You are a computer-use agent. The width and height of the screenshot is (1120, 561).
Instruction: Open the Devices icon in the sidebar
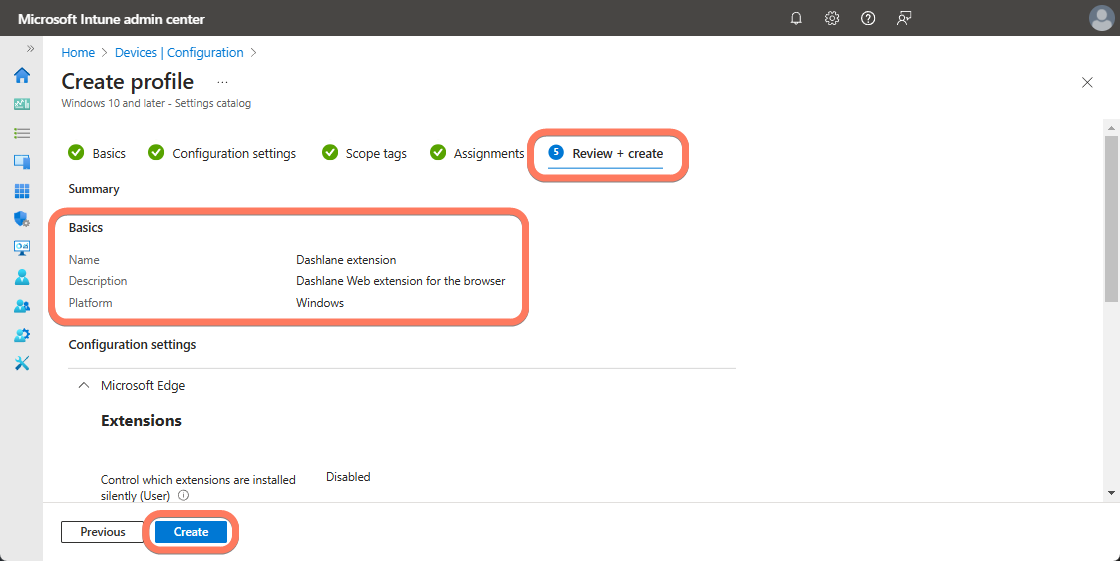21,162
